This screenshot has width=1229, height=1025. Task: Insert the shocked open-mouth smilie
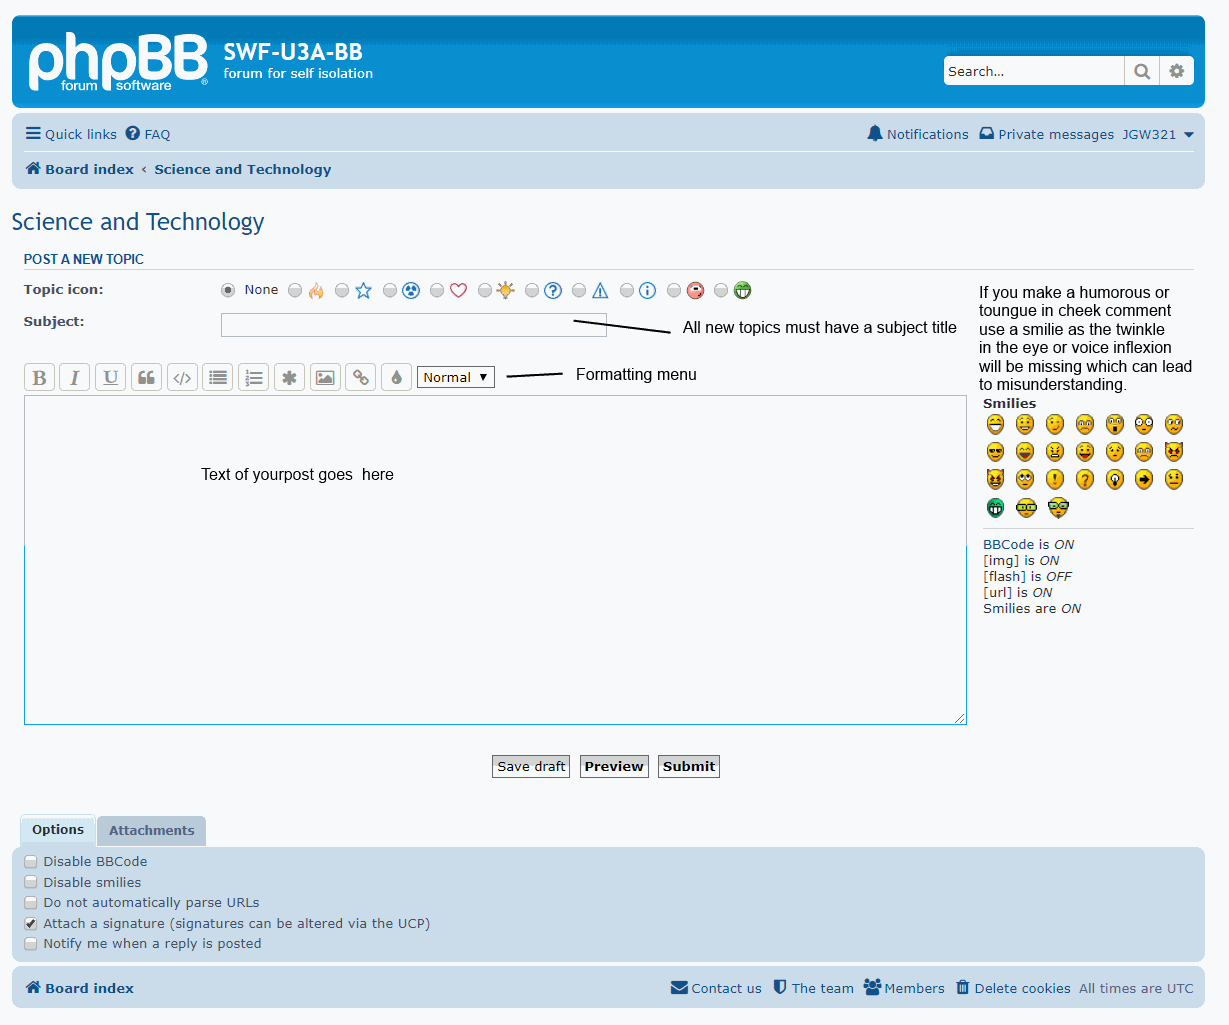[1115, 424]
